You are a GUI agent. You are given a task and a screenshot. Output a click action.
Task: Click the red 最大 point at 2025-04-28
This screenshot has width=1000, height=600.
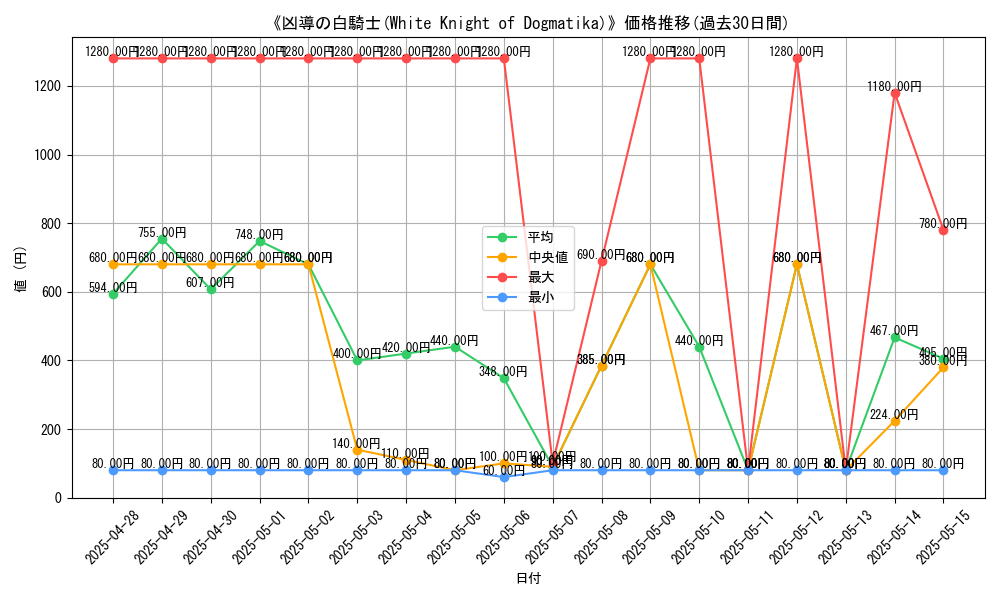(114, 59)
